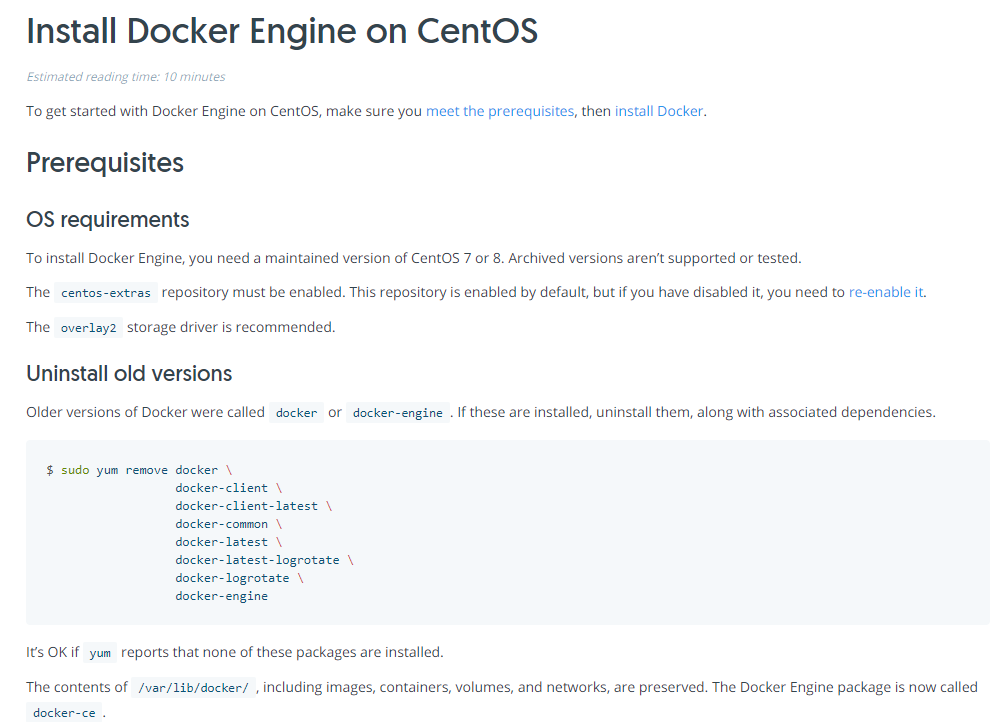Follow the 'install Docker' link
This screenshot has height=722, width=996.
pos(659,111)
